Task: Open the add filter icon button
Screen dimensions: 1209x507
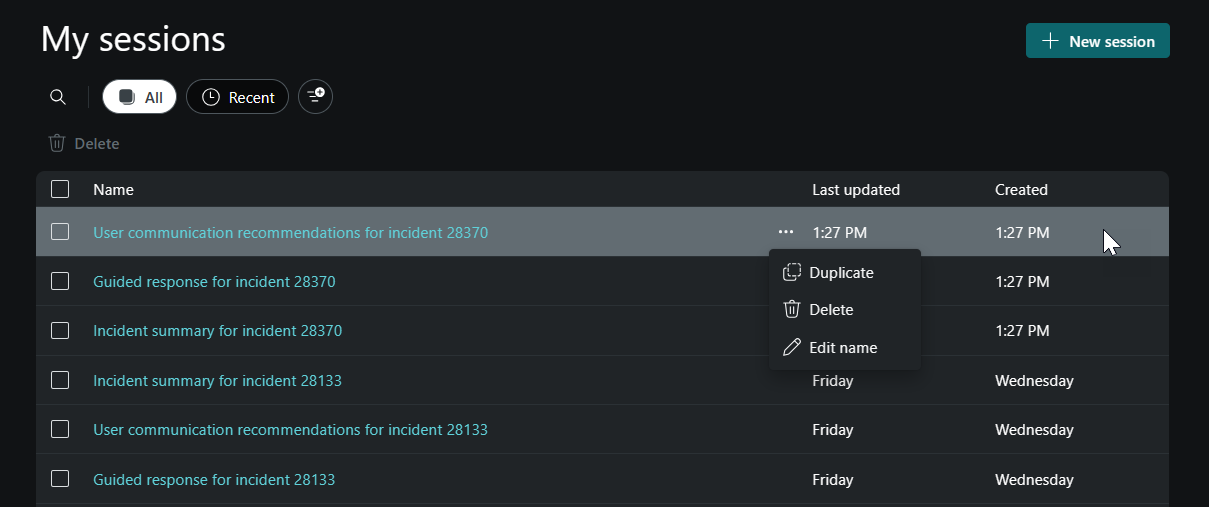Action: (316, 97)
